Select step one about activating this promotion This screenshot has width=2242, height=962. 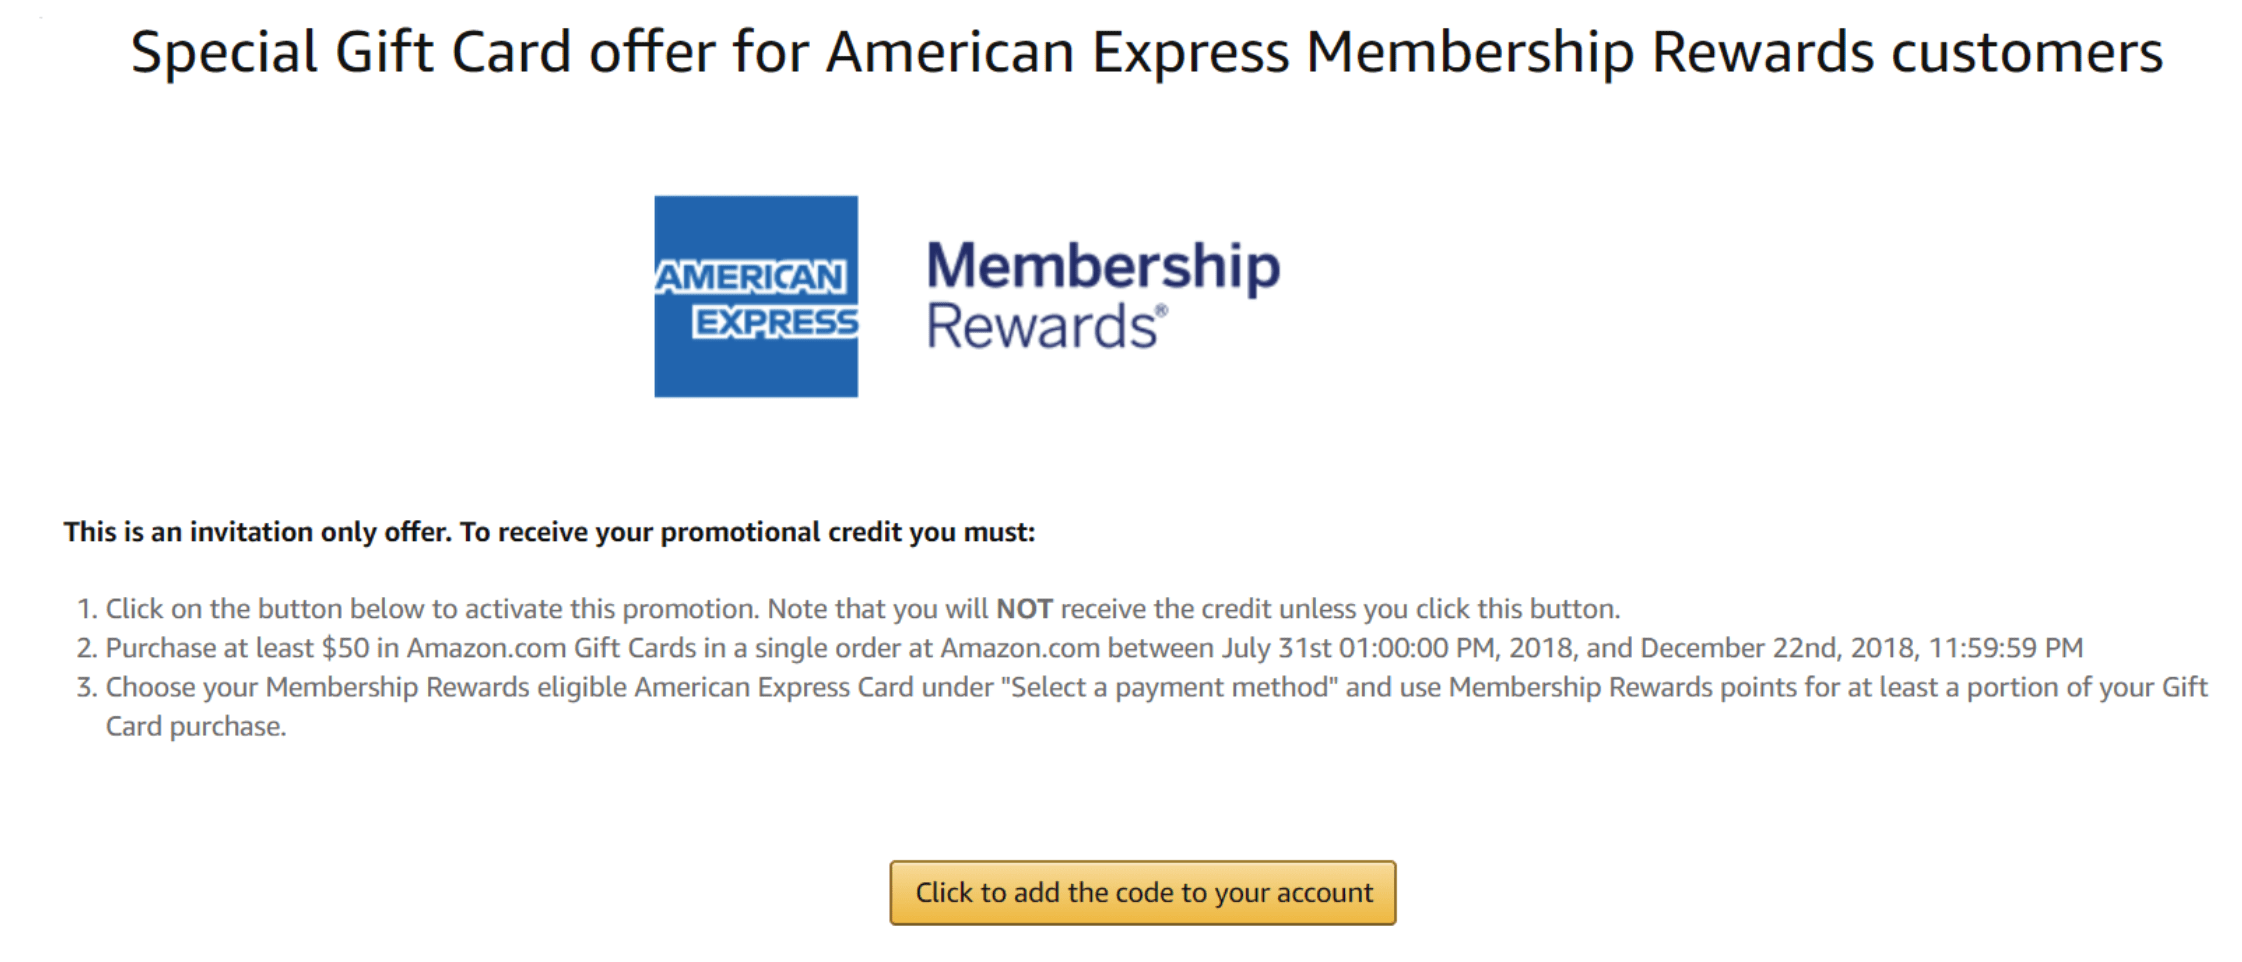[x=848, y=609]
